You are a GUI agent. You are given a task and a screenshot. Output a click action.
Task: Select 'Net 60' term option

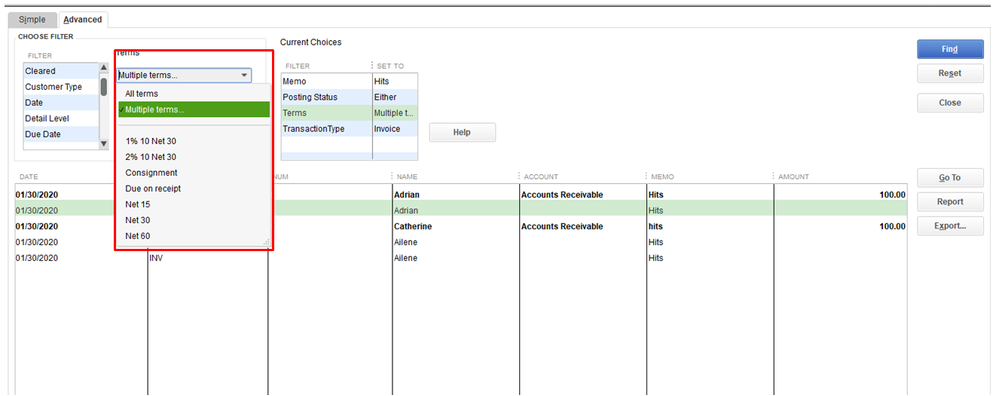coord(194,236)
